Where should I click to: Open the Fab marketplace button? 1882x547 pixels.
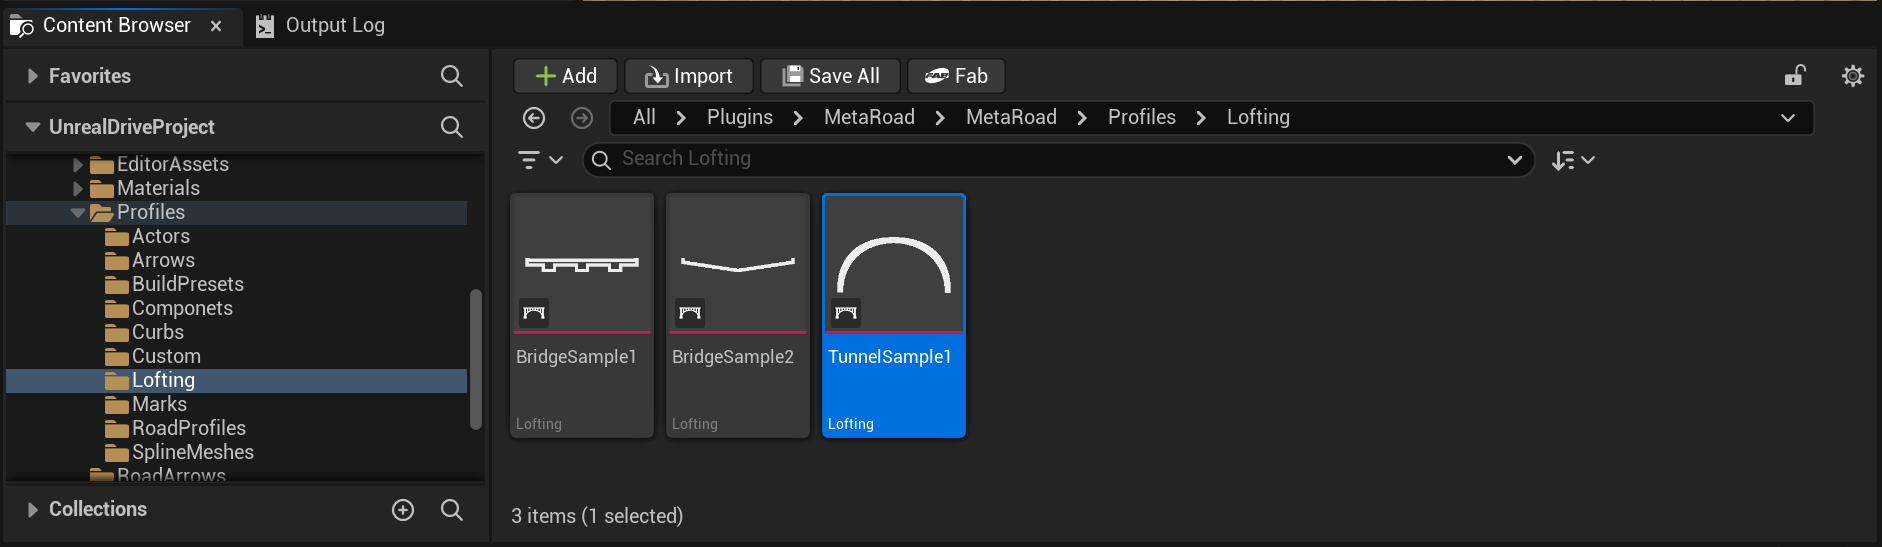956,76
